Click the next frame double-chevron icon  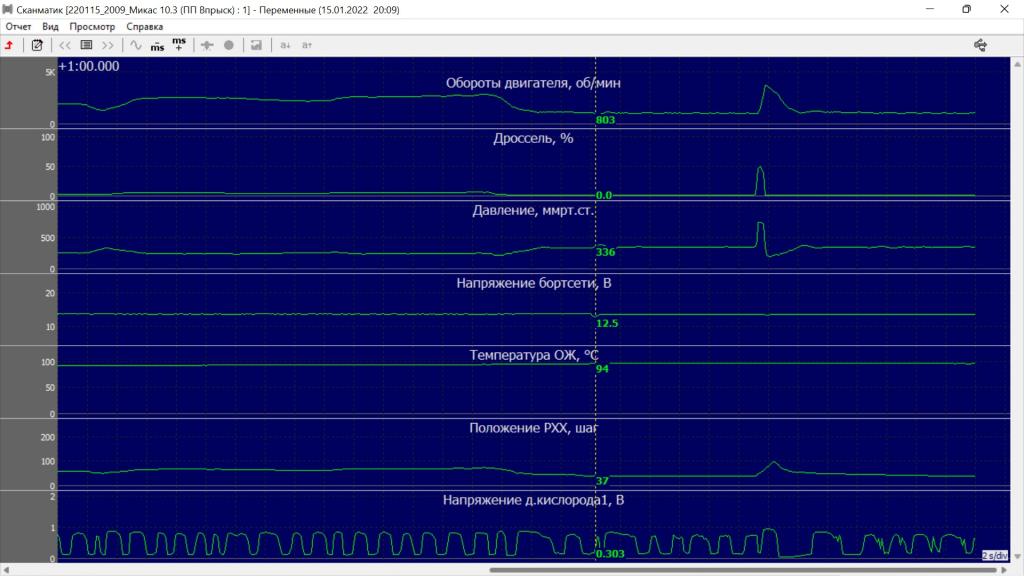pos(108,45)
